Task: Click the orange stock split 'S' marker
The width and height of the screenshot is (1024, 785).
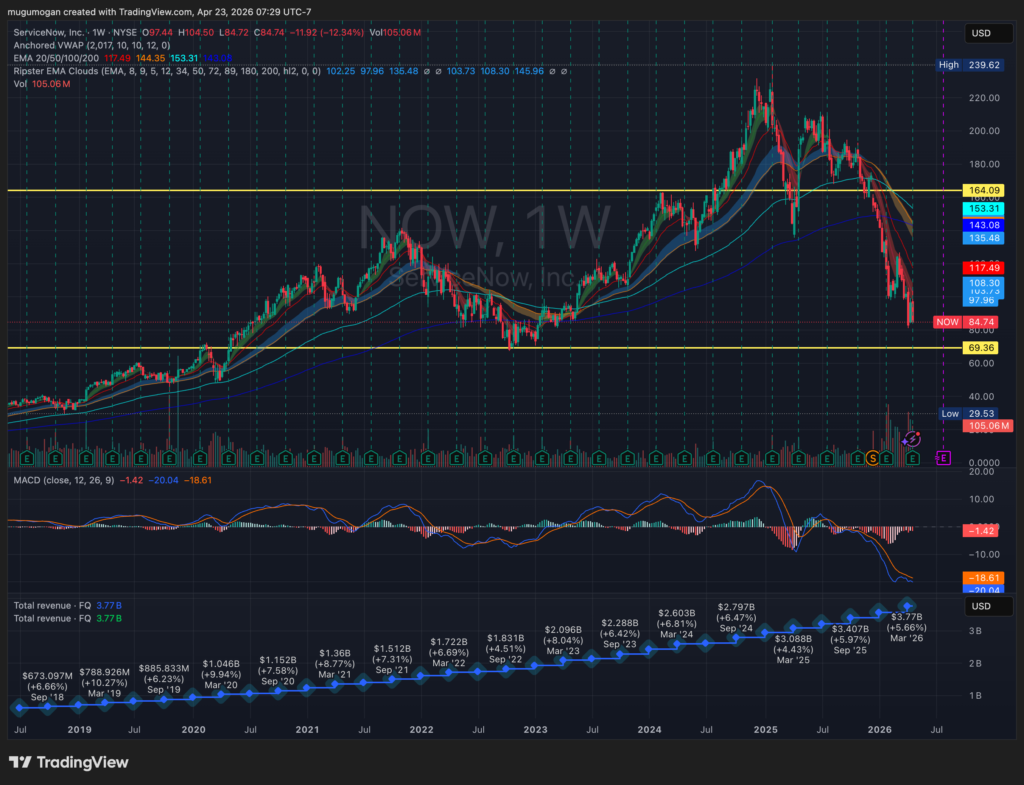Action: [x=872, y=457]
